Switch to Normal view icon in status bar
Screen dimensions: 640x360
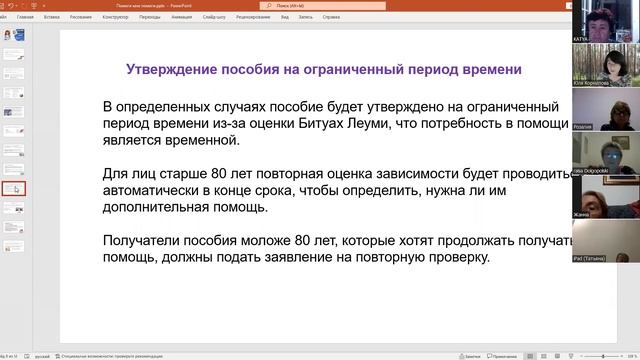tap(530, 356)
